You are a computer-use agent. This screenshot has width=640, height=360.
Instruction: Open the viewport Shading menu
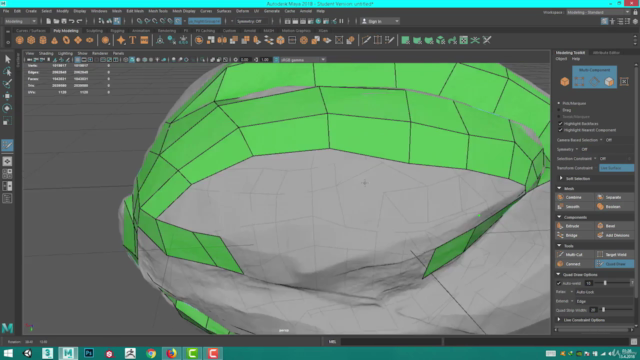click(x=46, y=53)
